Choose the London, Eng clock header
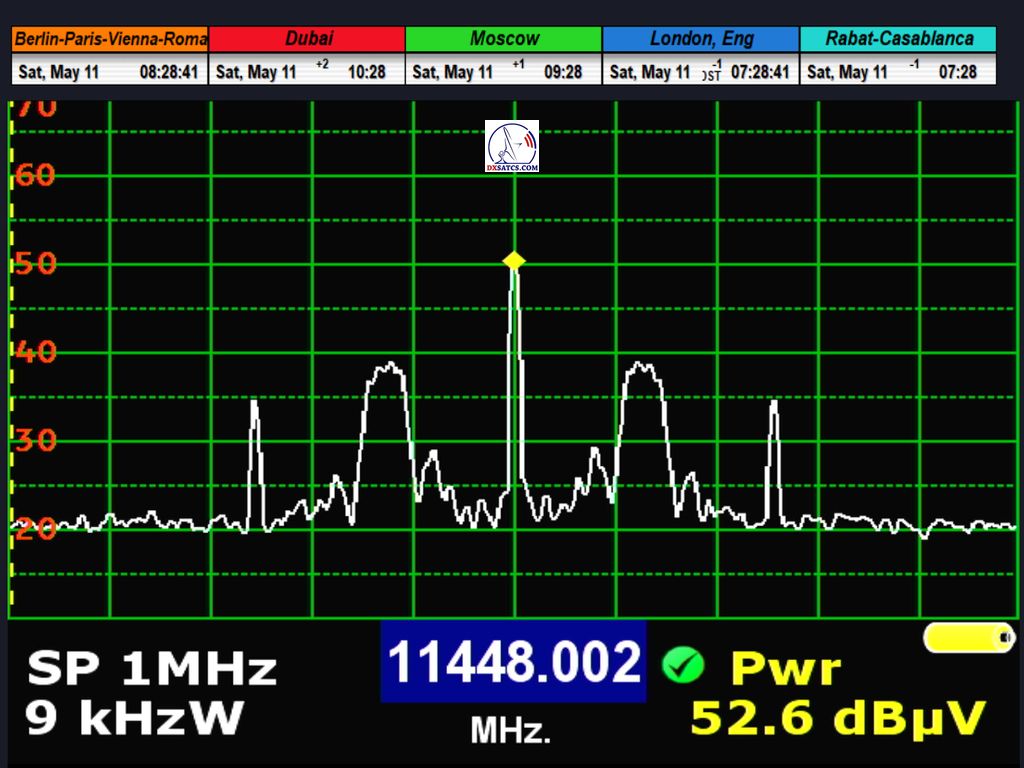 pyautogui.click(x=700, y=39)
